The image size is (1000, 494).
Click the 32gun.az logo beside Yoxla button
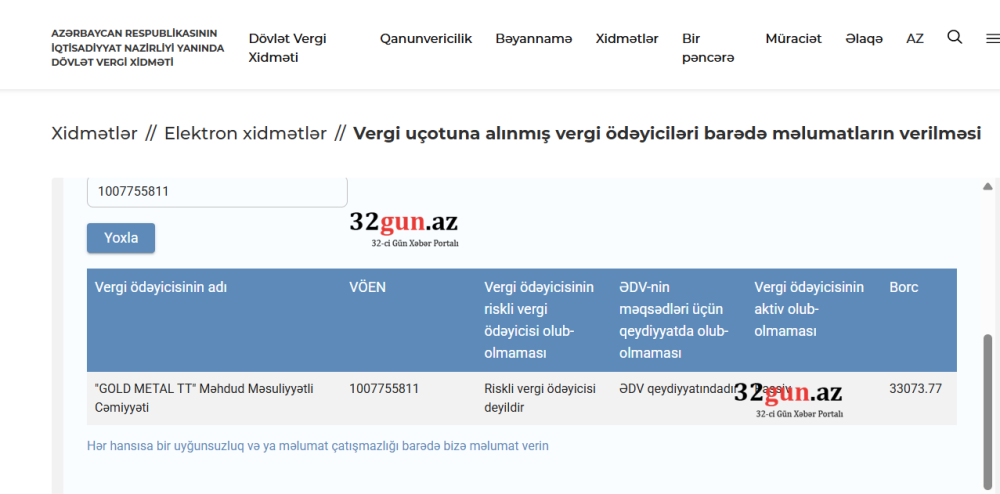point(403,228)
